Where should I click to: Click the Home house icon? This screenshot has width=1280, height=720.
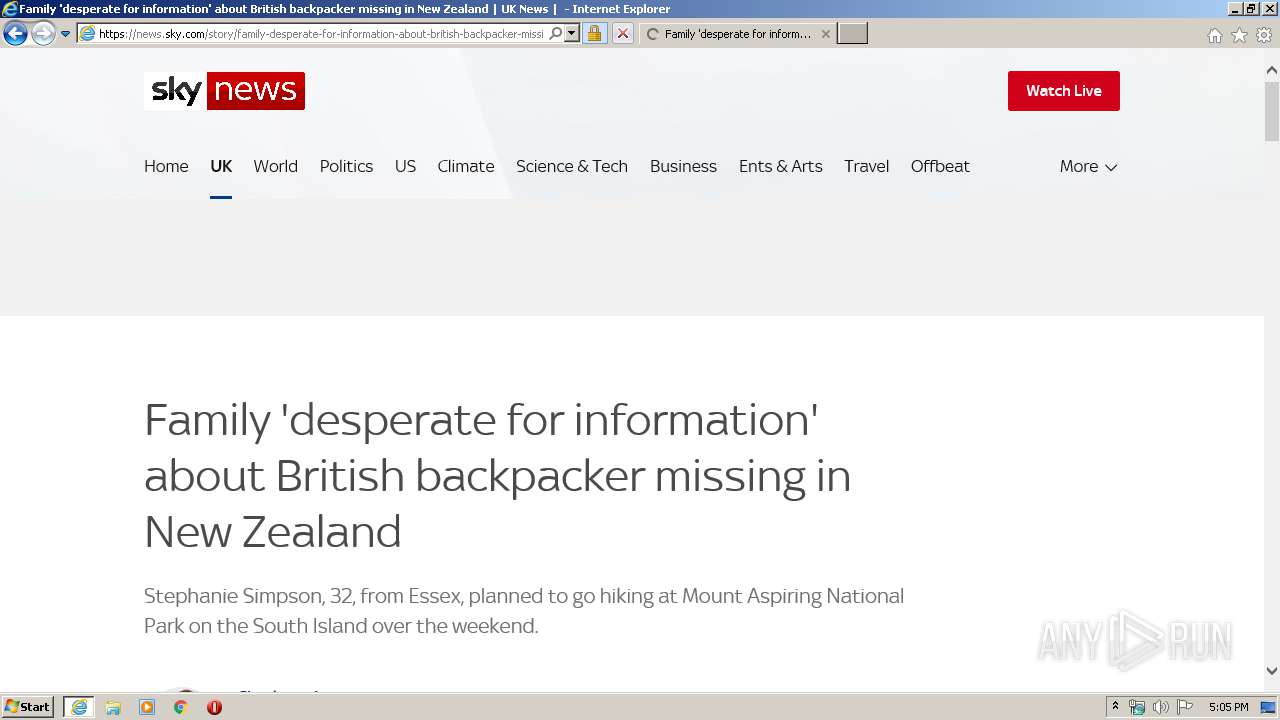click(1214, 35)
